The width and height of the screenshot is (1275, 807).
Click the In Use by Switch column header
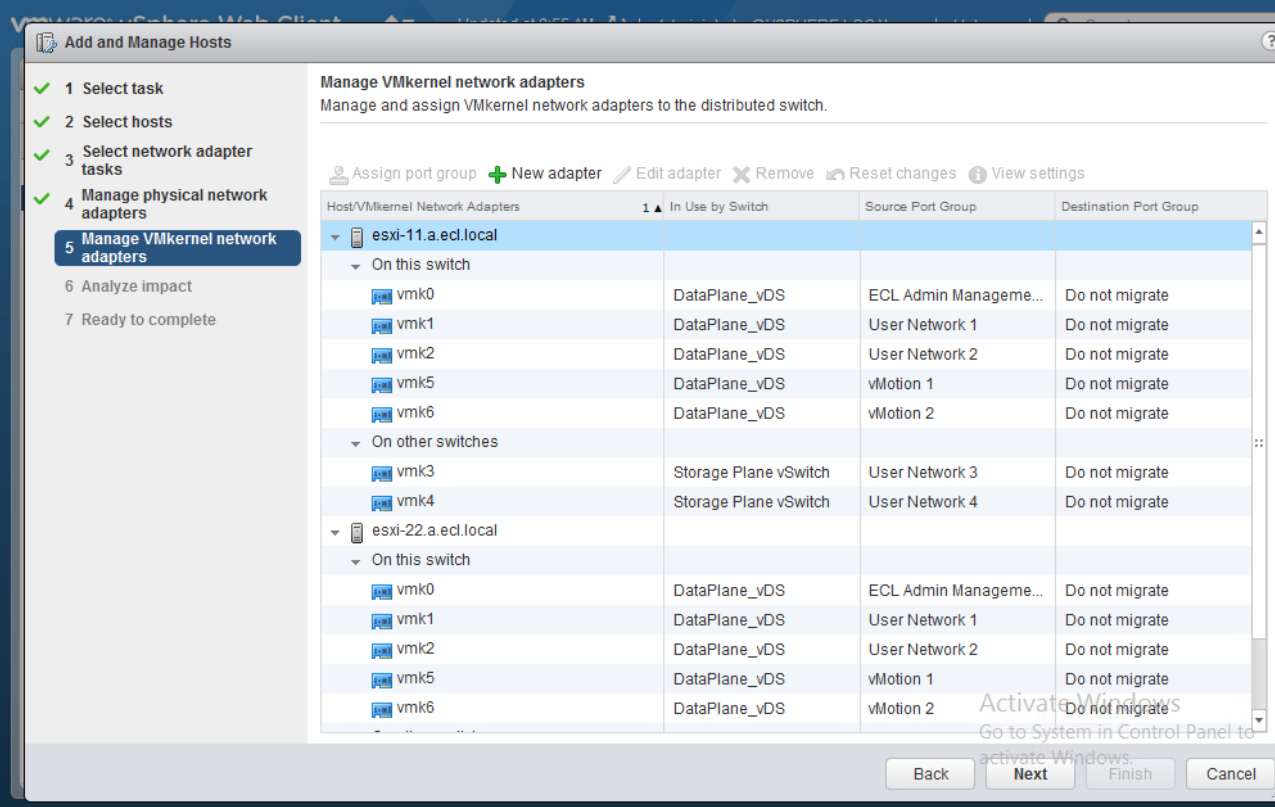click(x=762, y=206)
